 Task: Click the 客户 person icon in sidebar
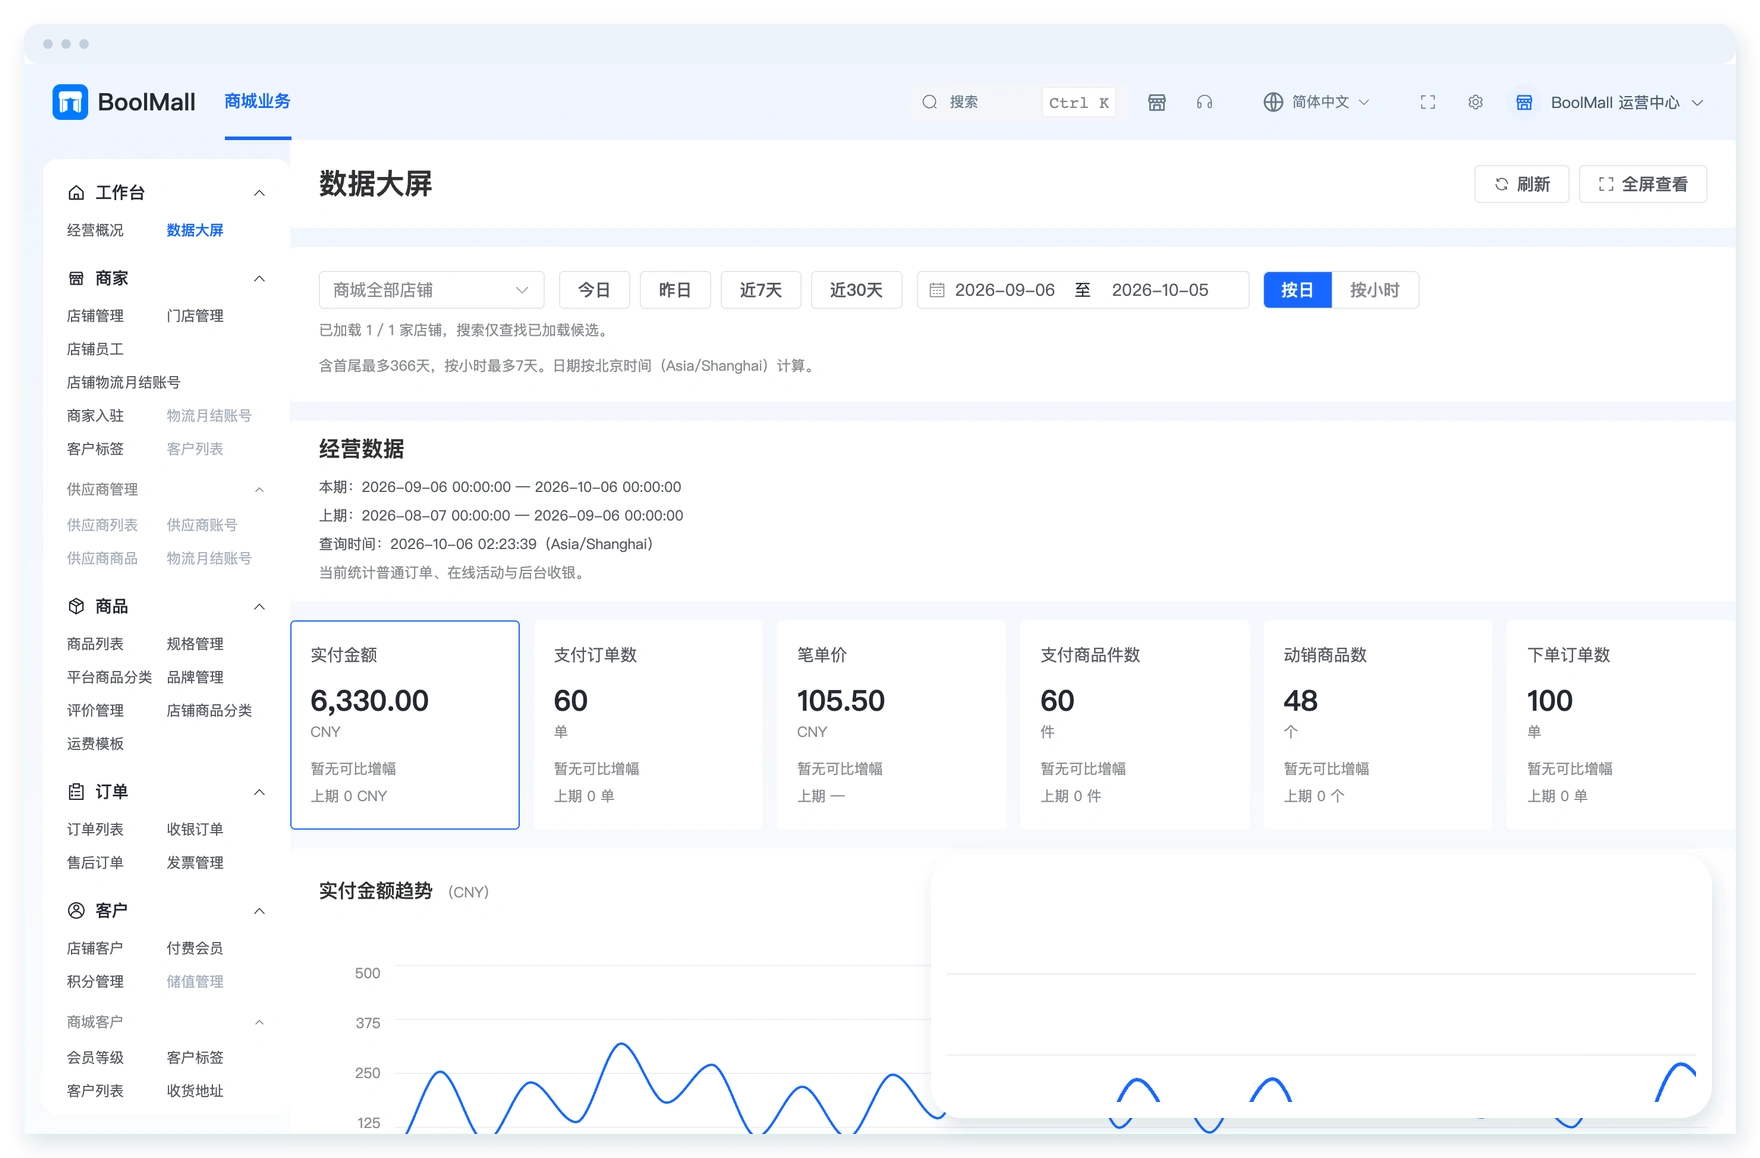click(x=76, y=910)
